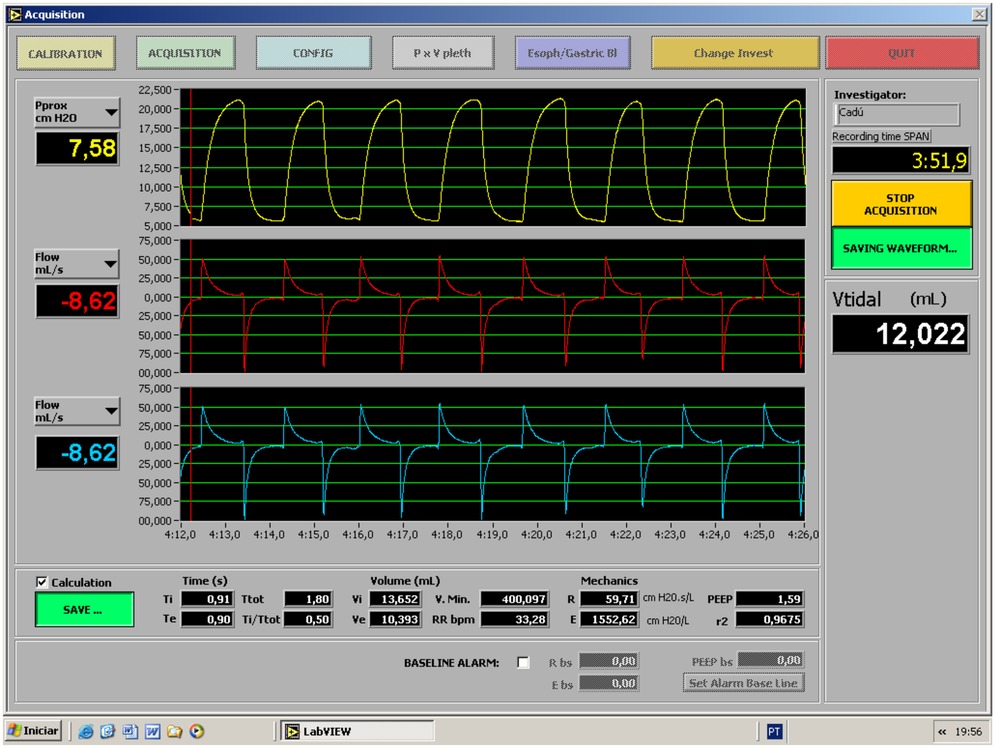Switch to the CALIBRATION tab
Viewport: 995px width, 748px height.
coord(66,53)
